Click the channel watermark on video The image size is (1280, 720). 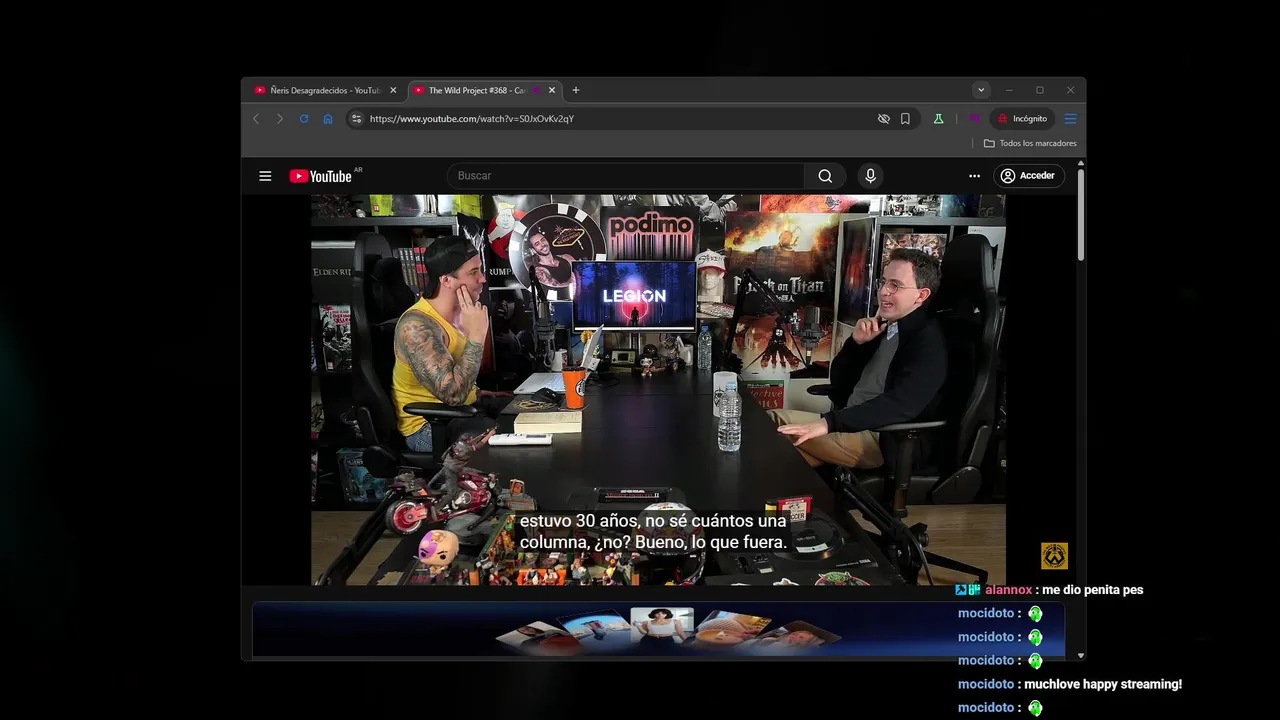tap(1055, 555)
